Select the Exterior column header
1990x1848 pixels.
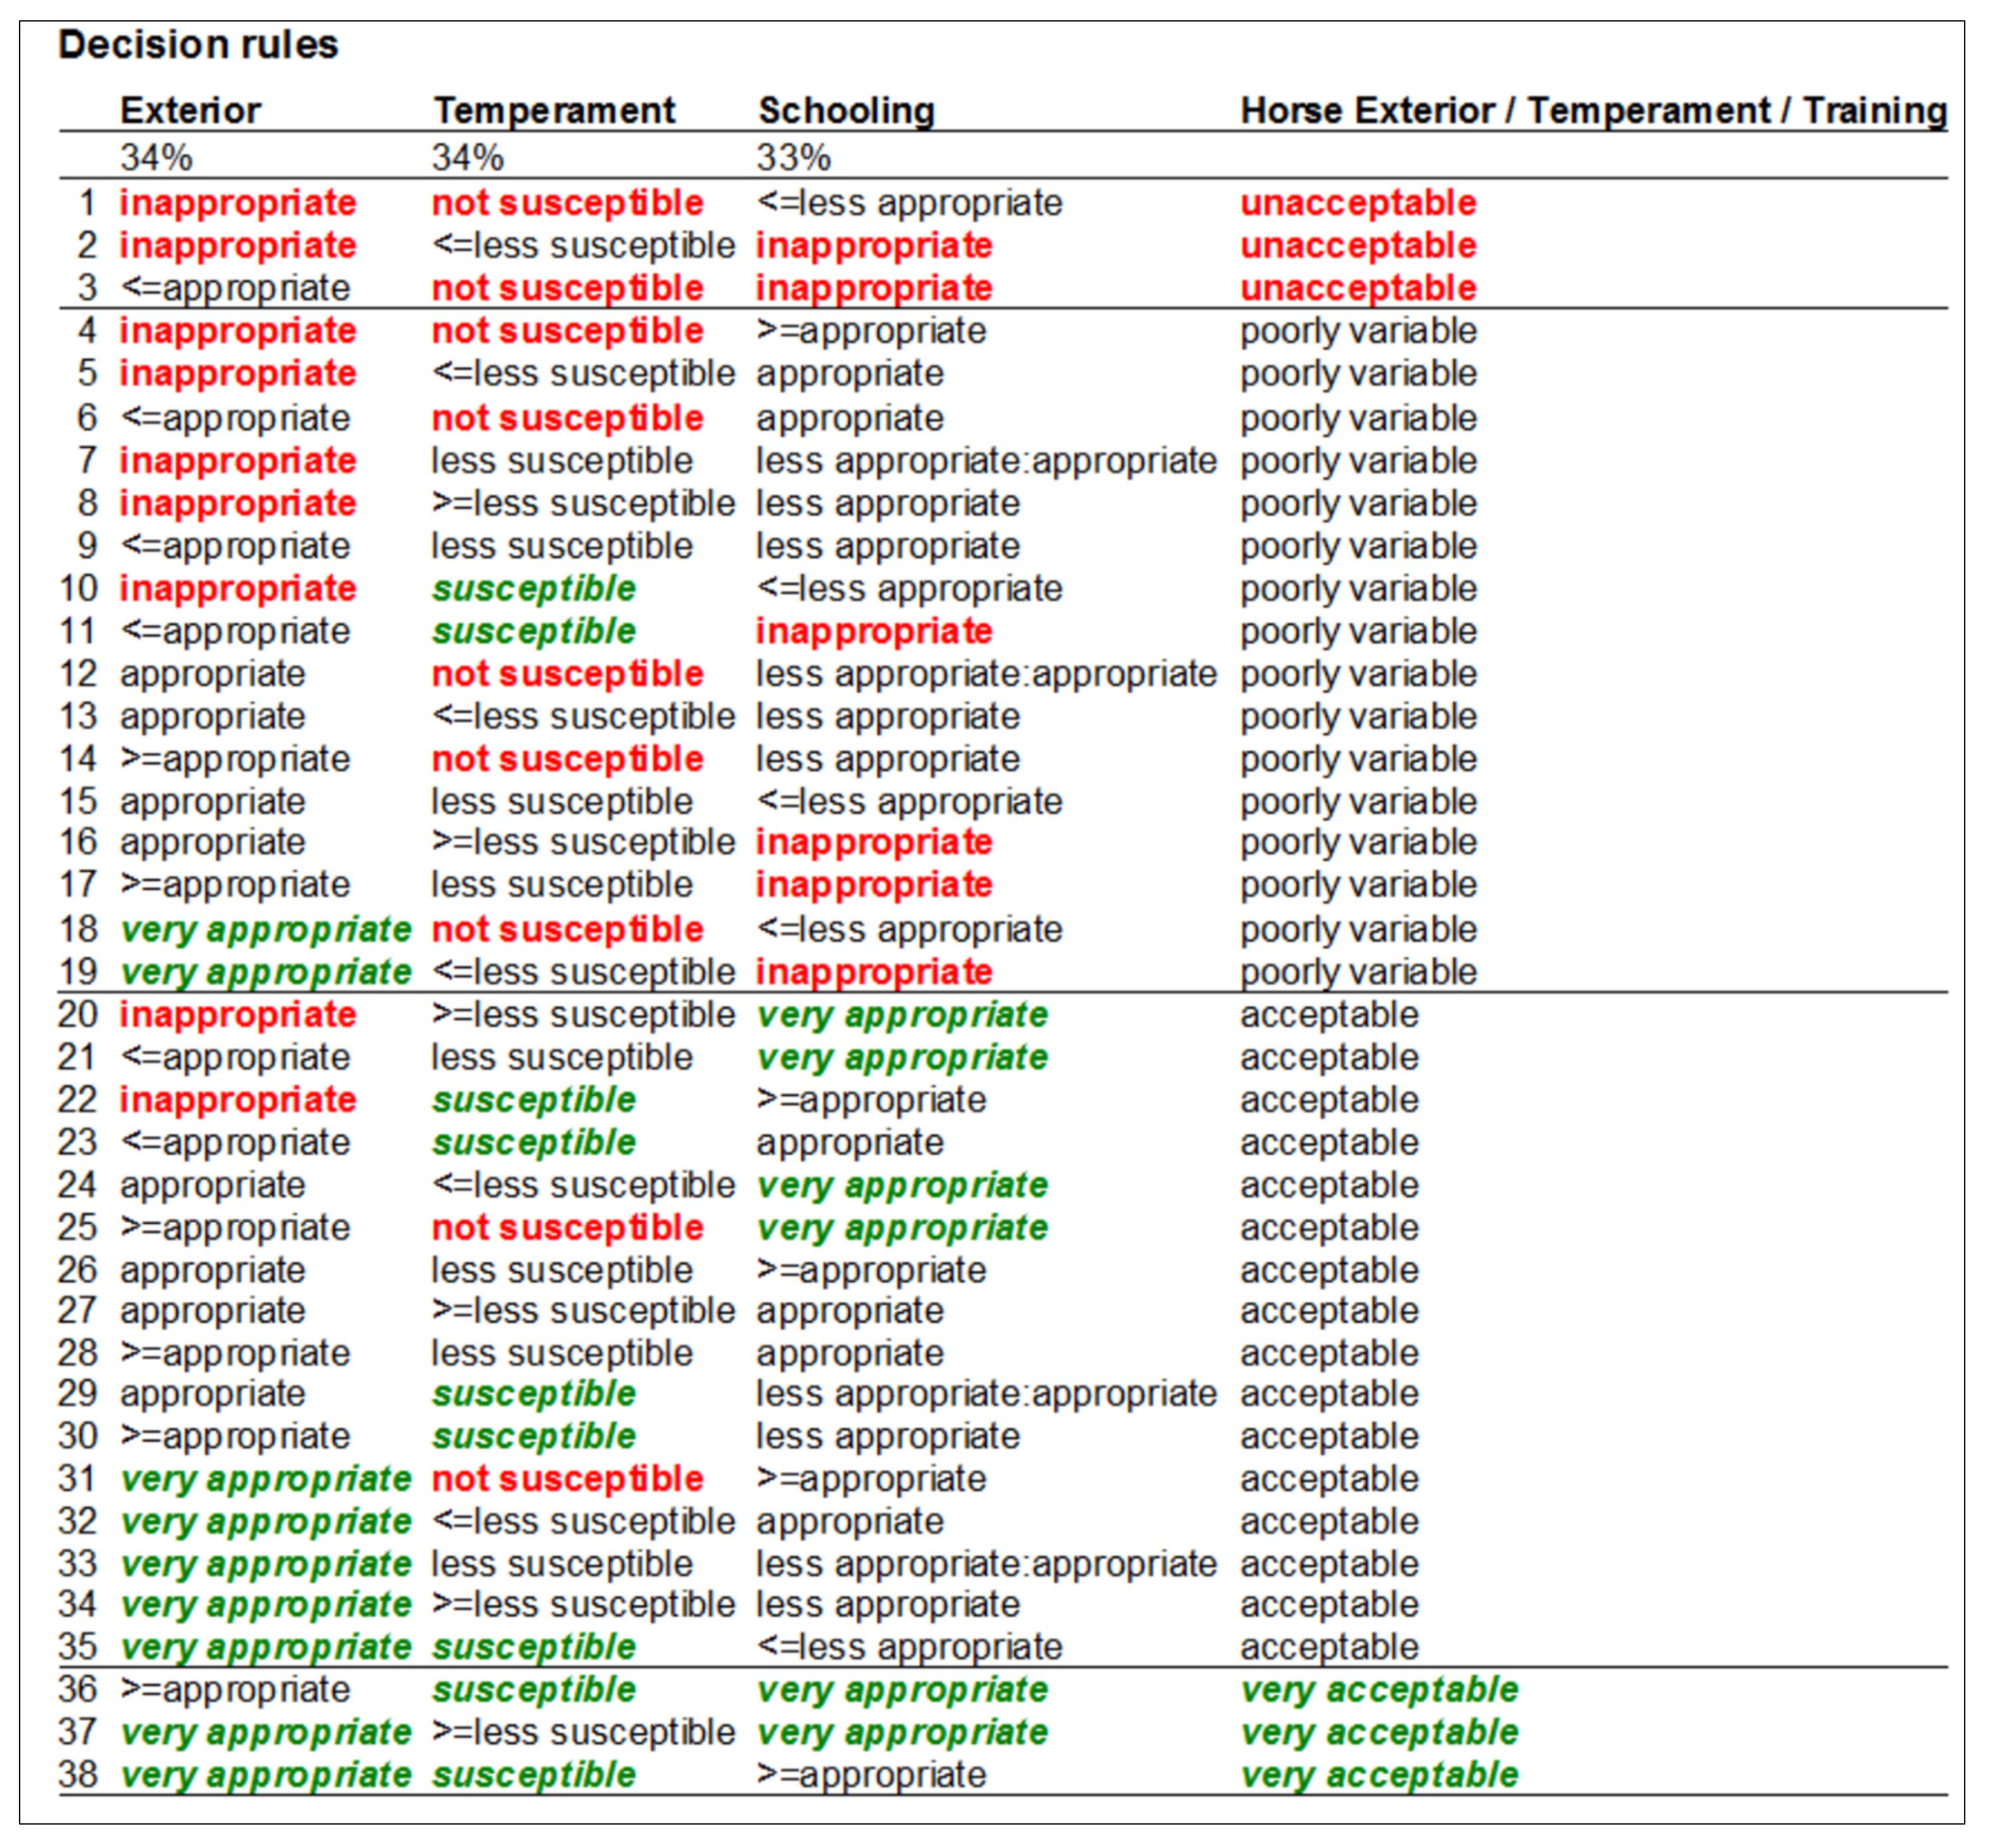click(190, 110)
